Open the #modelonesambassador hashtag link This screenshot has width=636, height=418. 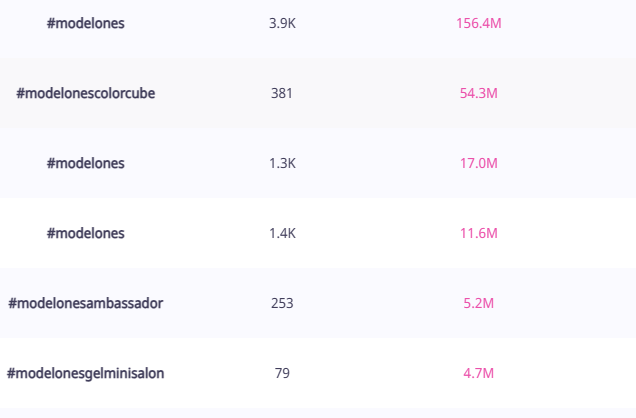point(86,303)
